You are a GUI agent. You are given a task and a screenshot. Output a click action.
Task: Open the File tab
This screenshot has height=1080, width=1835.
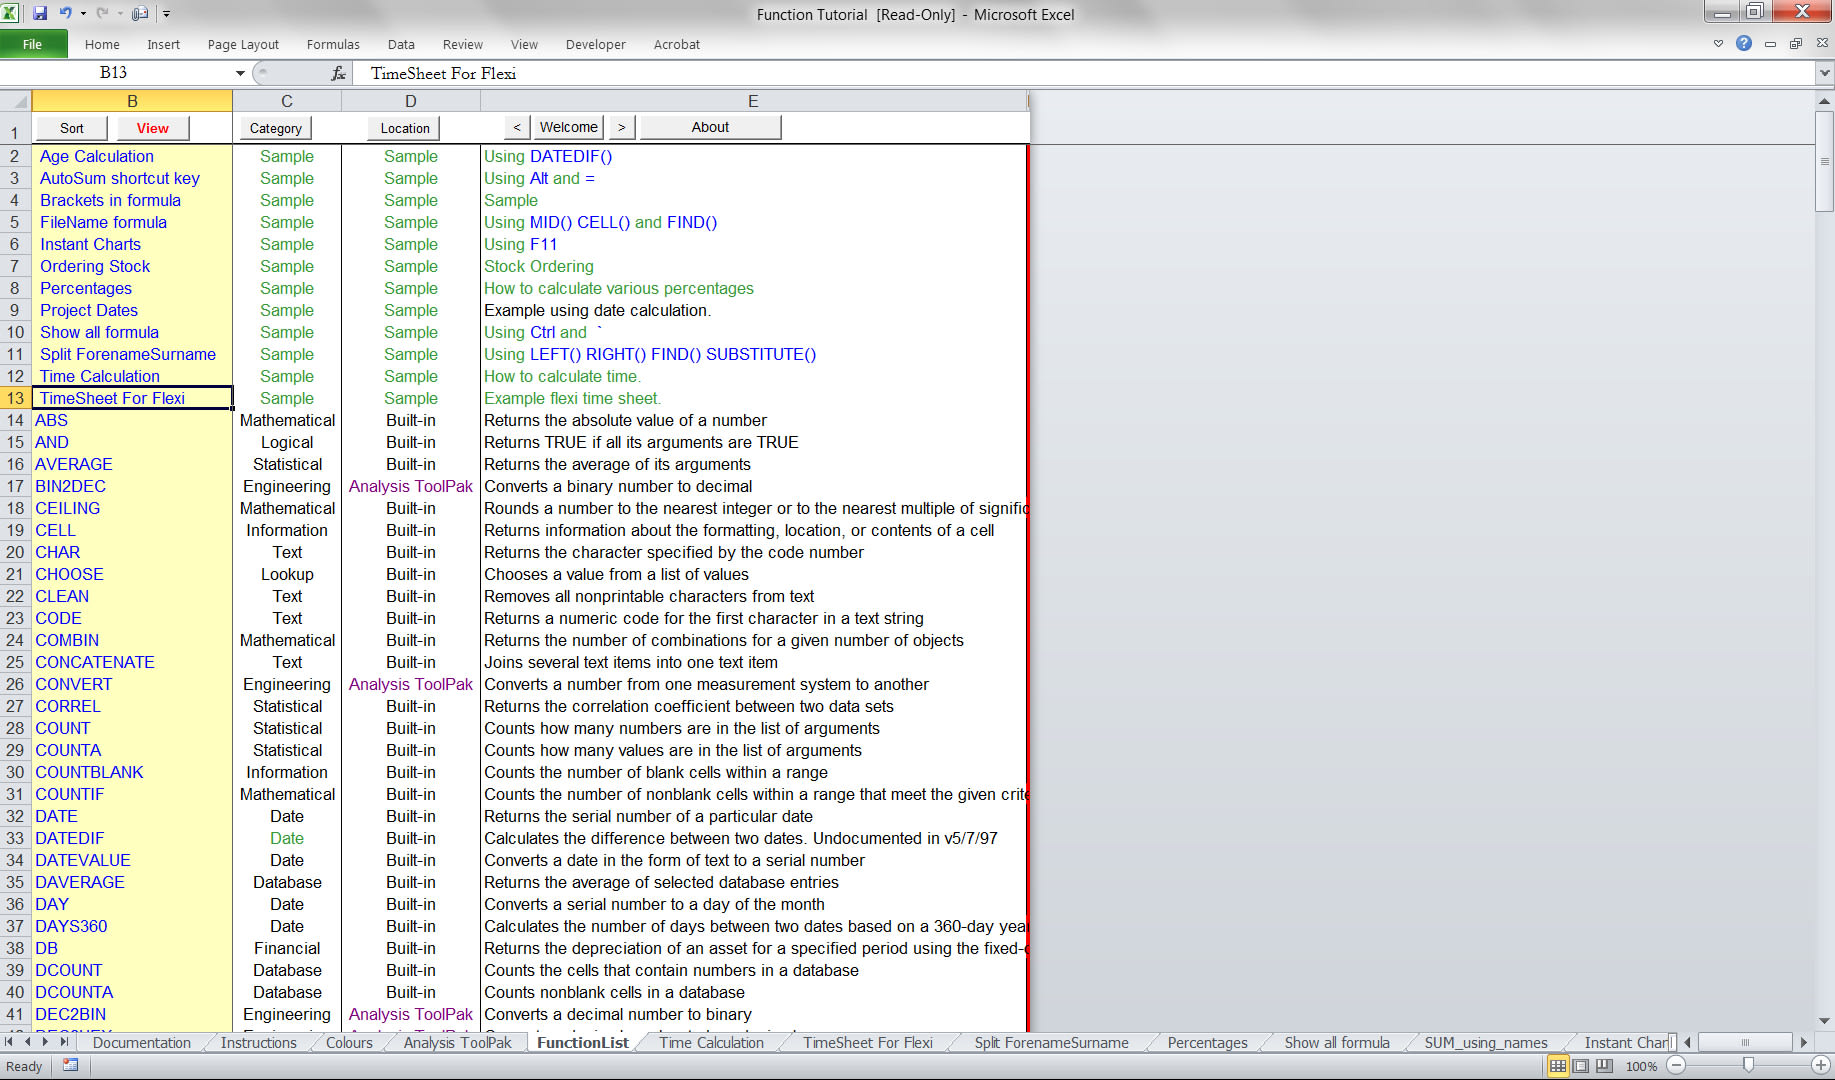(33, 44)
